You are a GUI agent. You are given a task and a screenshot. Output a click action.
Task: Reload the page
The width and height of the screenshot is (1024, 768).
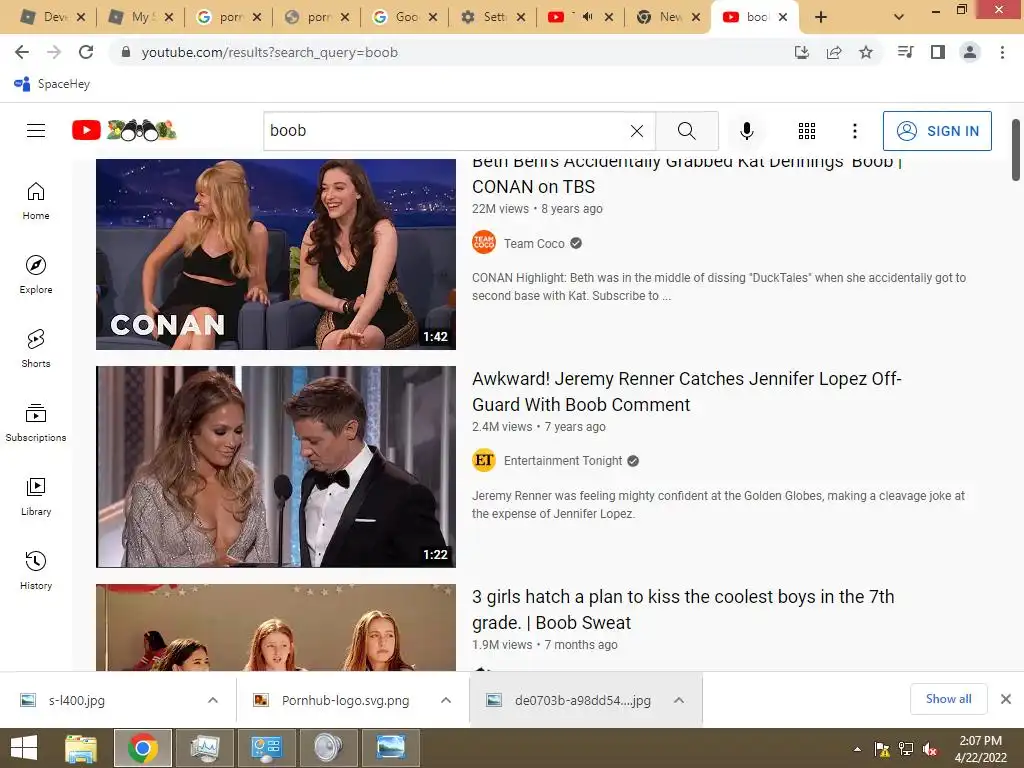point(86,52)
